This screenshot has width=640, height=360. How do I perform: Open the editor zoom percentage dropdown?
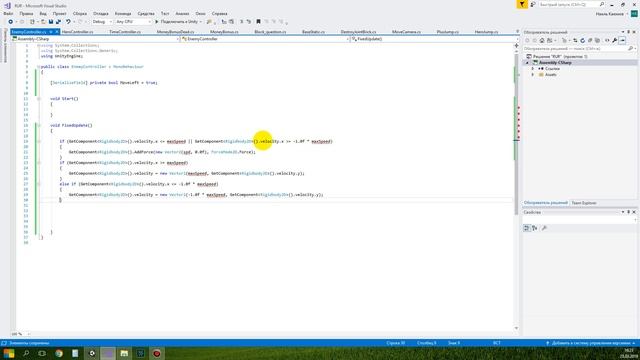(21, 334)
